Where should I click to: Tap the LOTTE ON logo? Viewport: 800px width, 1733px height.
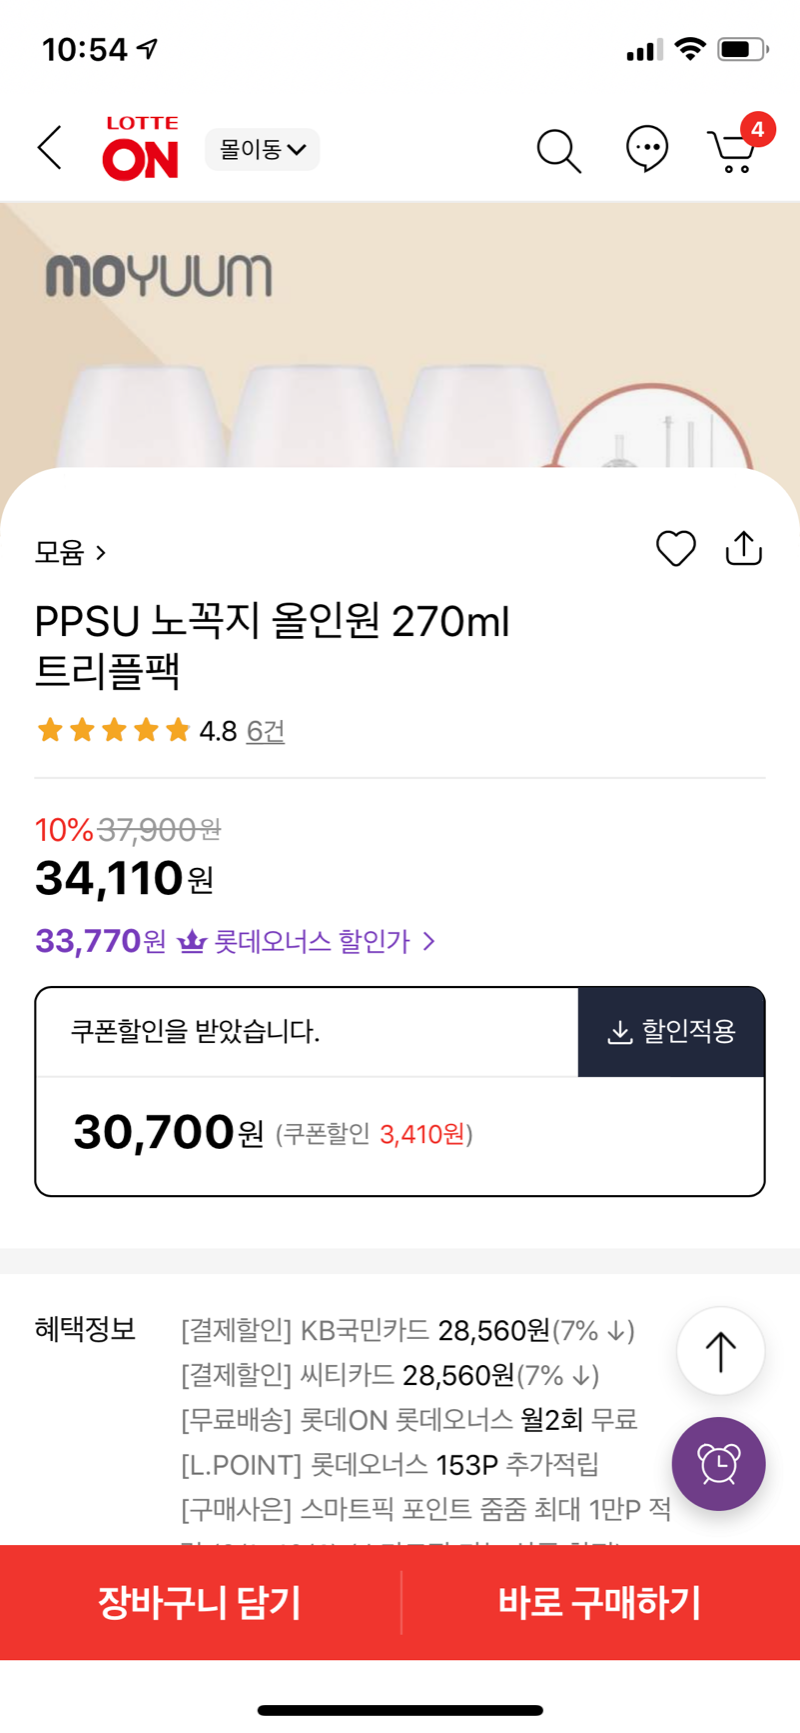(x=141, y=148)
